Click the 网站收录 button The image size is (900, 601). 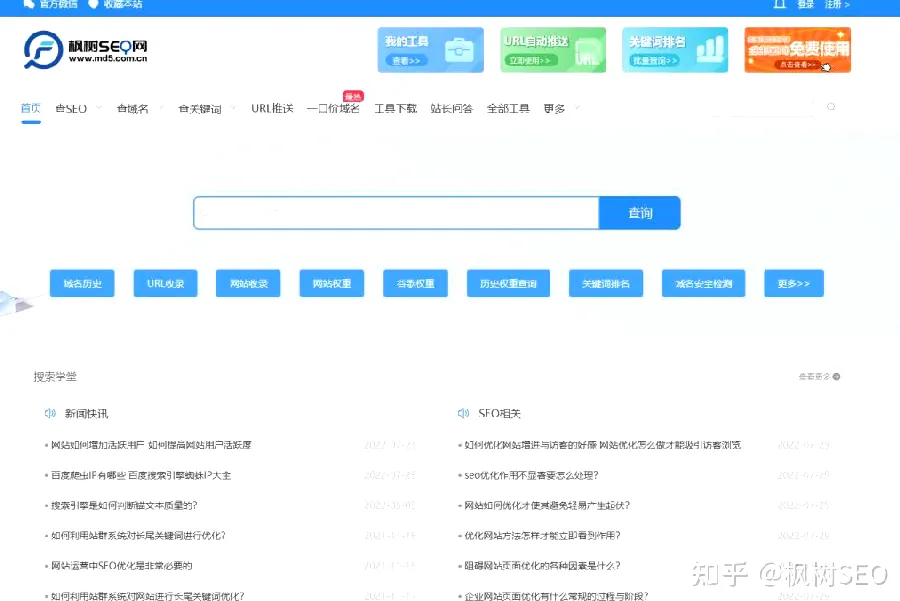click(x=248, y=284)
